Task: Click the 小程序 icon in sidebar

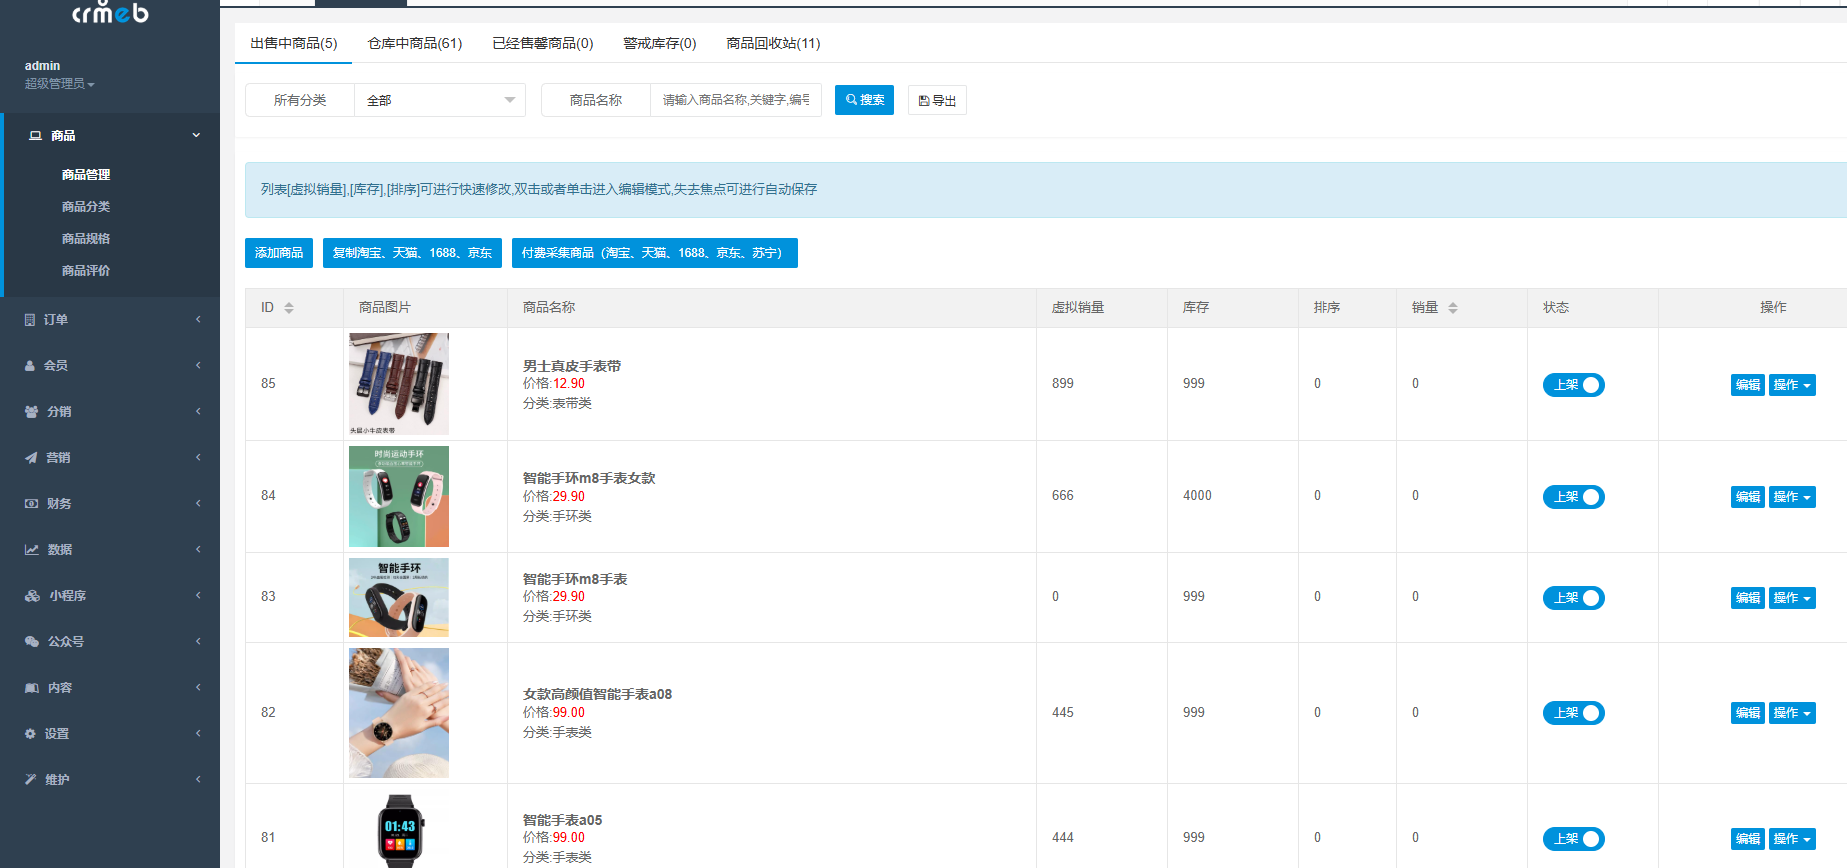Action: 32,595
